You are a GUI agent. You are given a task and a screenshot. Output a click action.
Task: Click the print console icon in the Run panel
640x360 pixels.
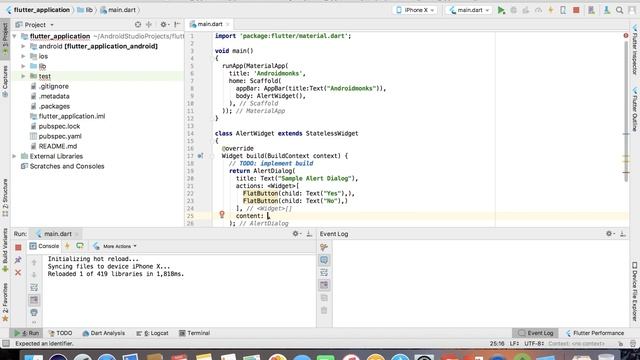click(x=34, y=313)
